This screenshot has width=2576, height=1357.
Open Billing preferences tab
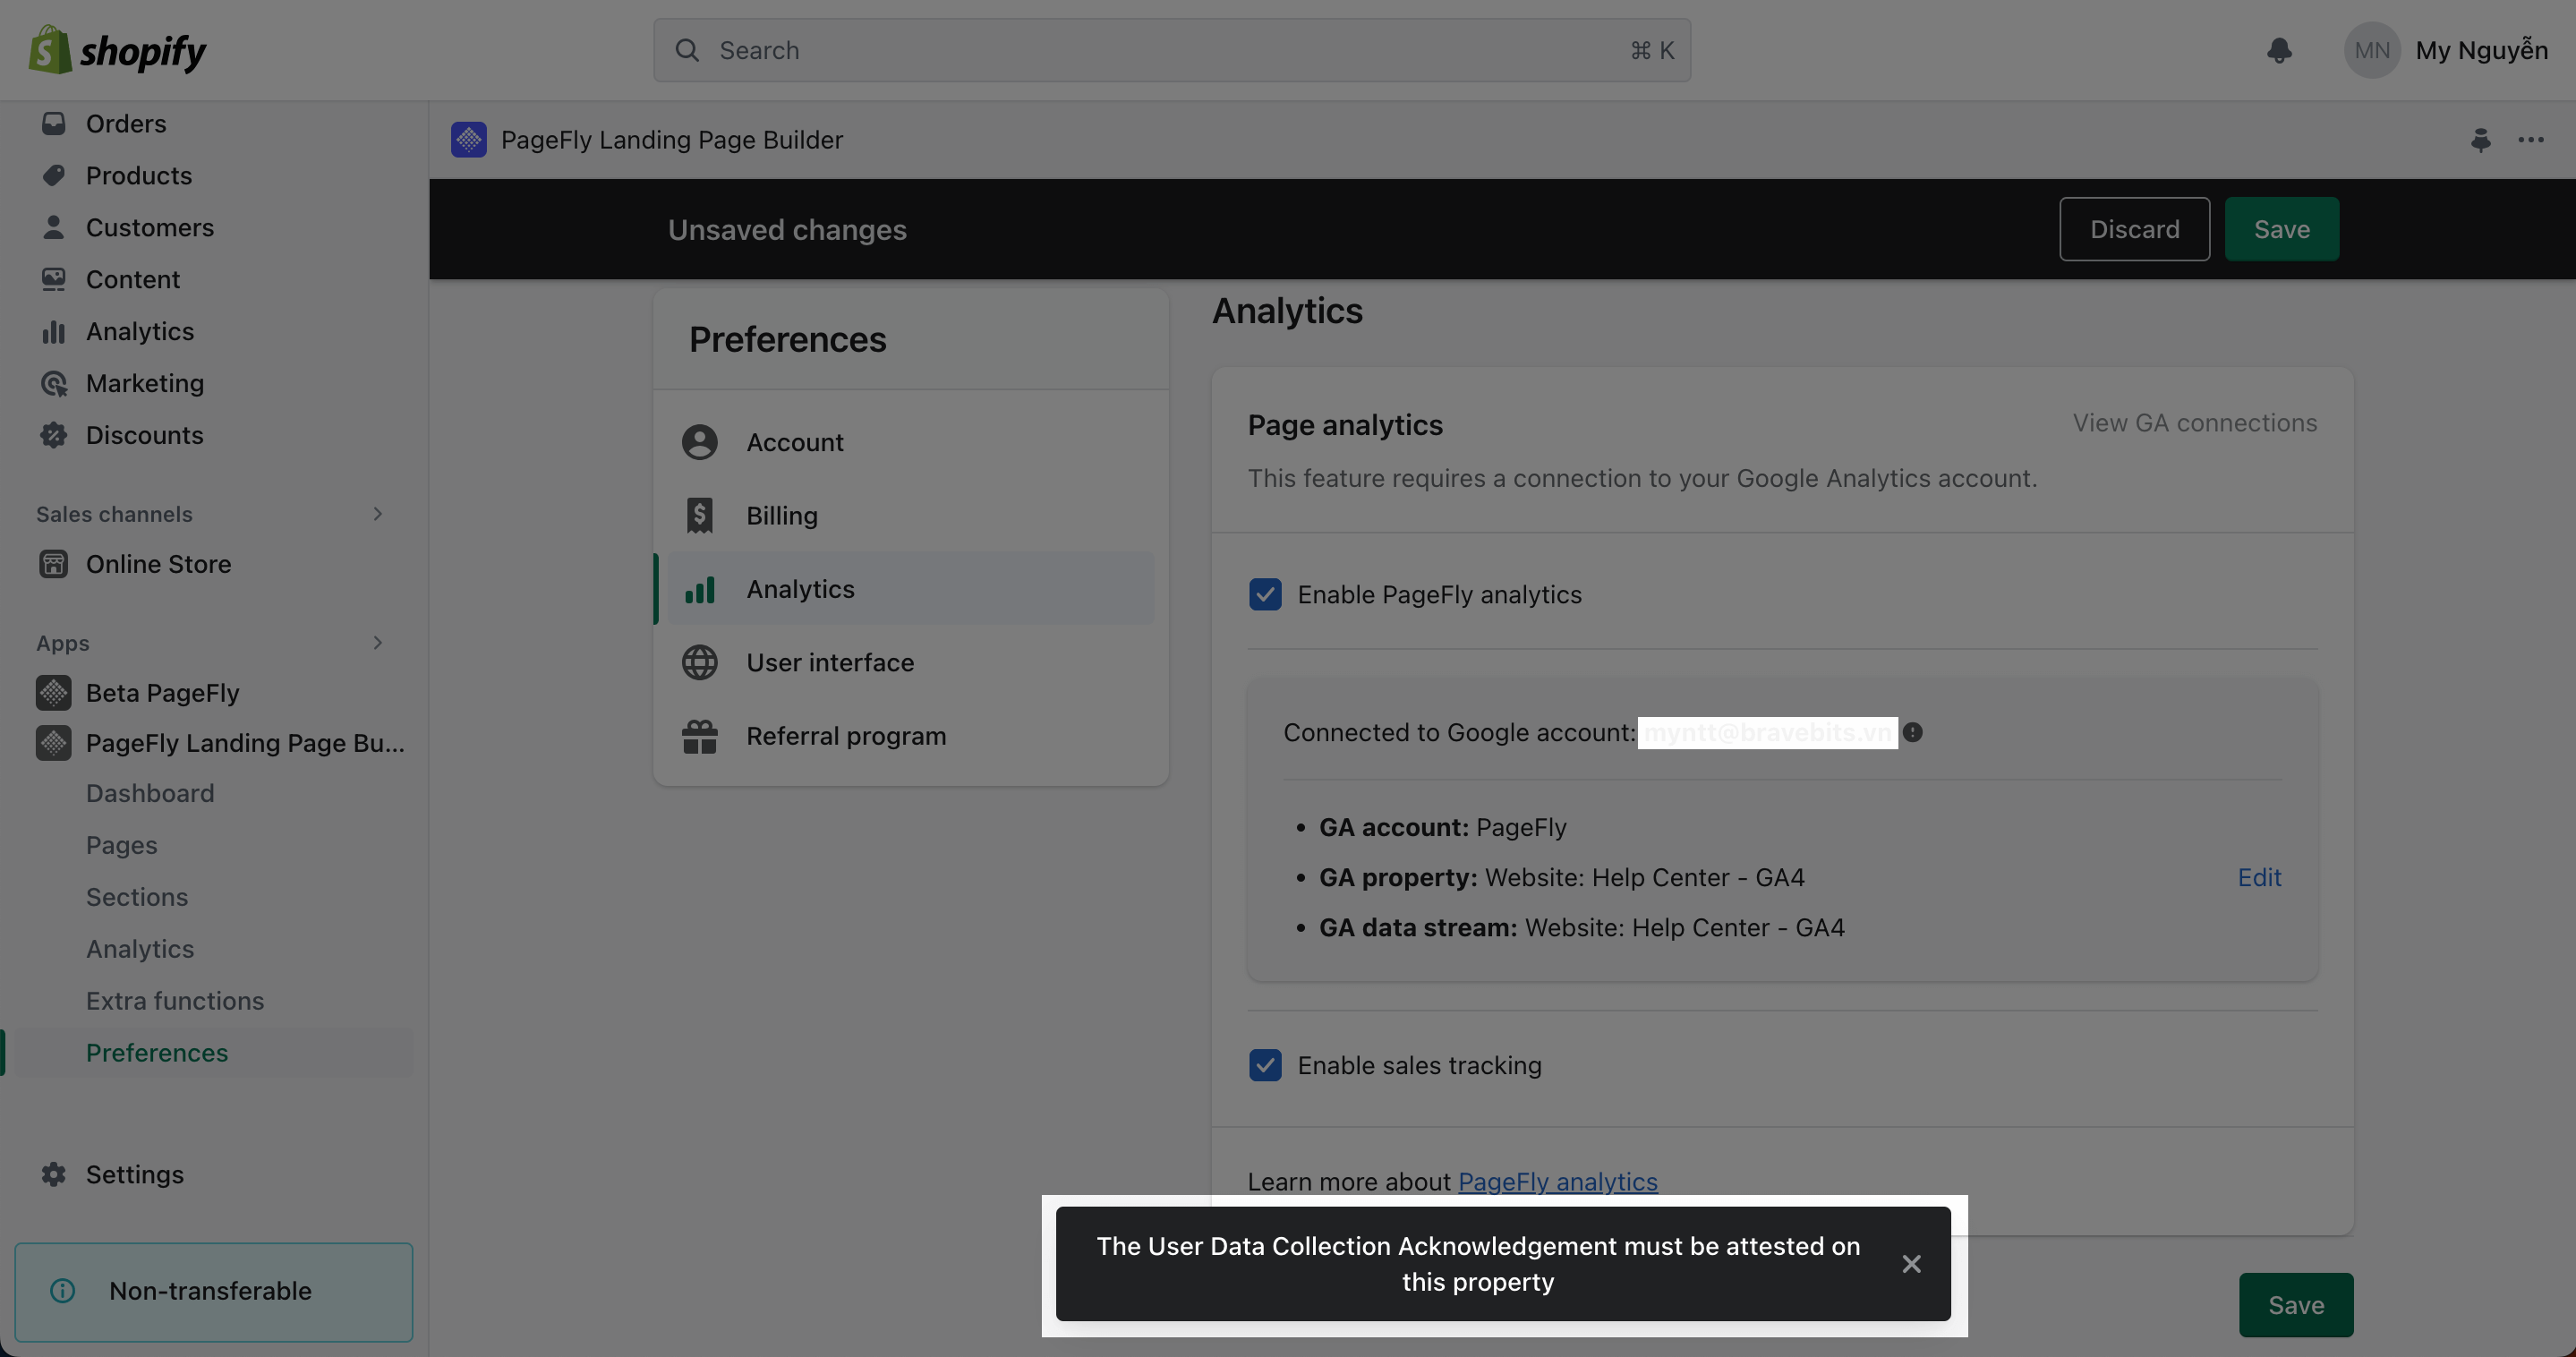click(x=910, y=515)
